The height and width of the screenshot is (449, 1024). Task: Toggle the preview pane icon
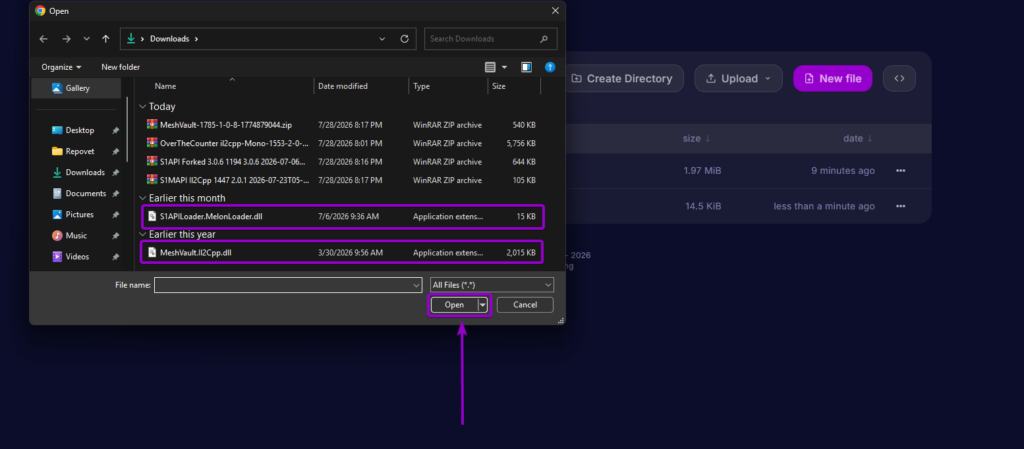coord(526,67)
